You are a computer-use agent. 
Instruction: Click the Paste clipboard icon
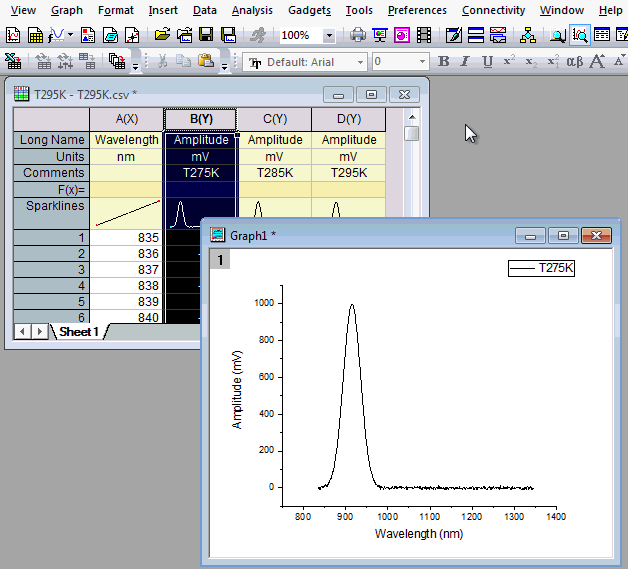(206, 62)
